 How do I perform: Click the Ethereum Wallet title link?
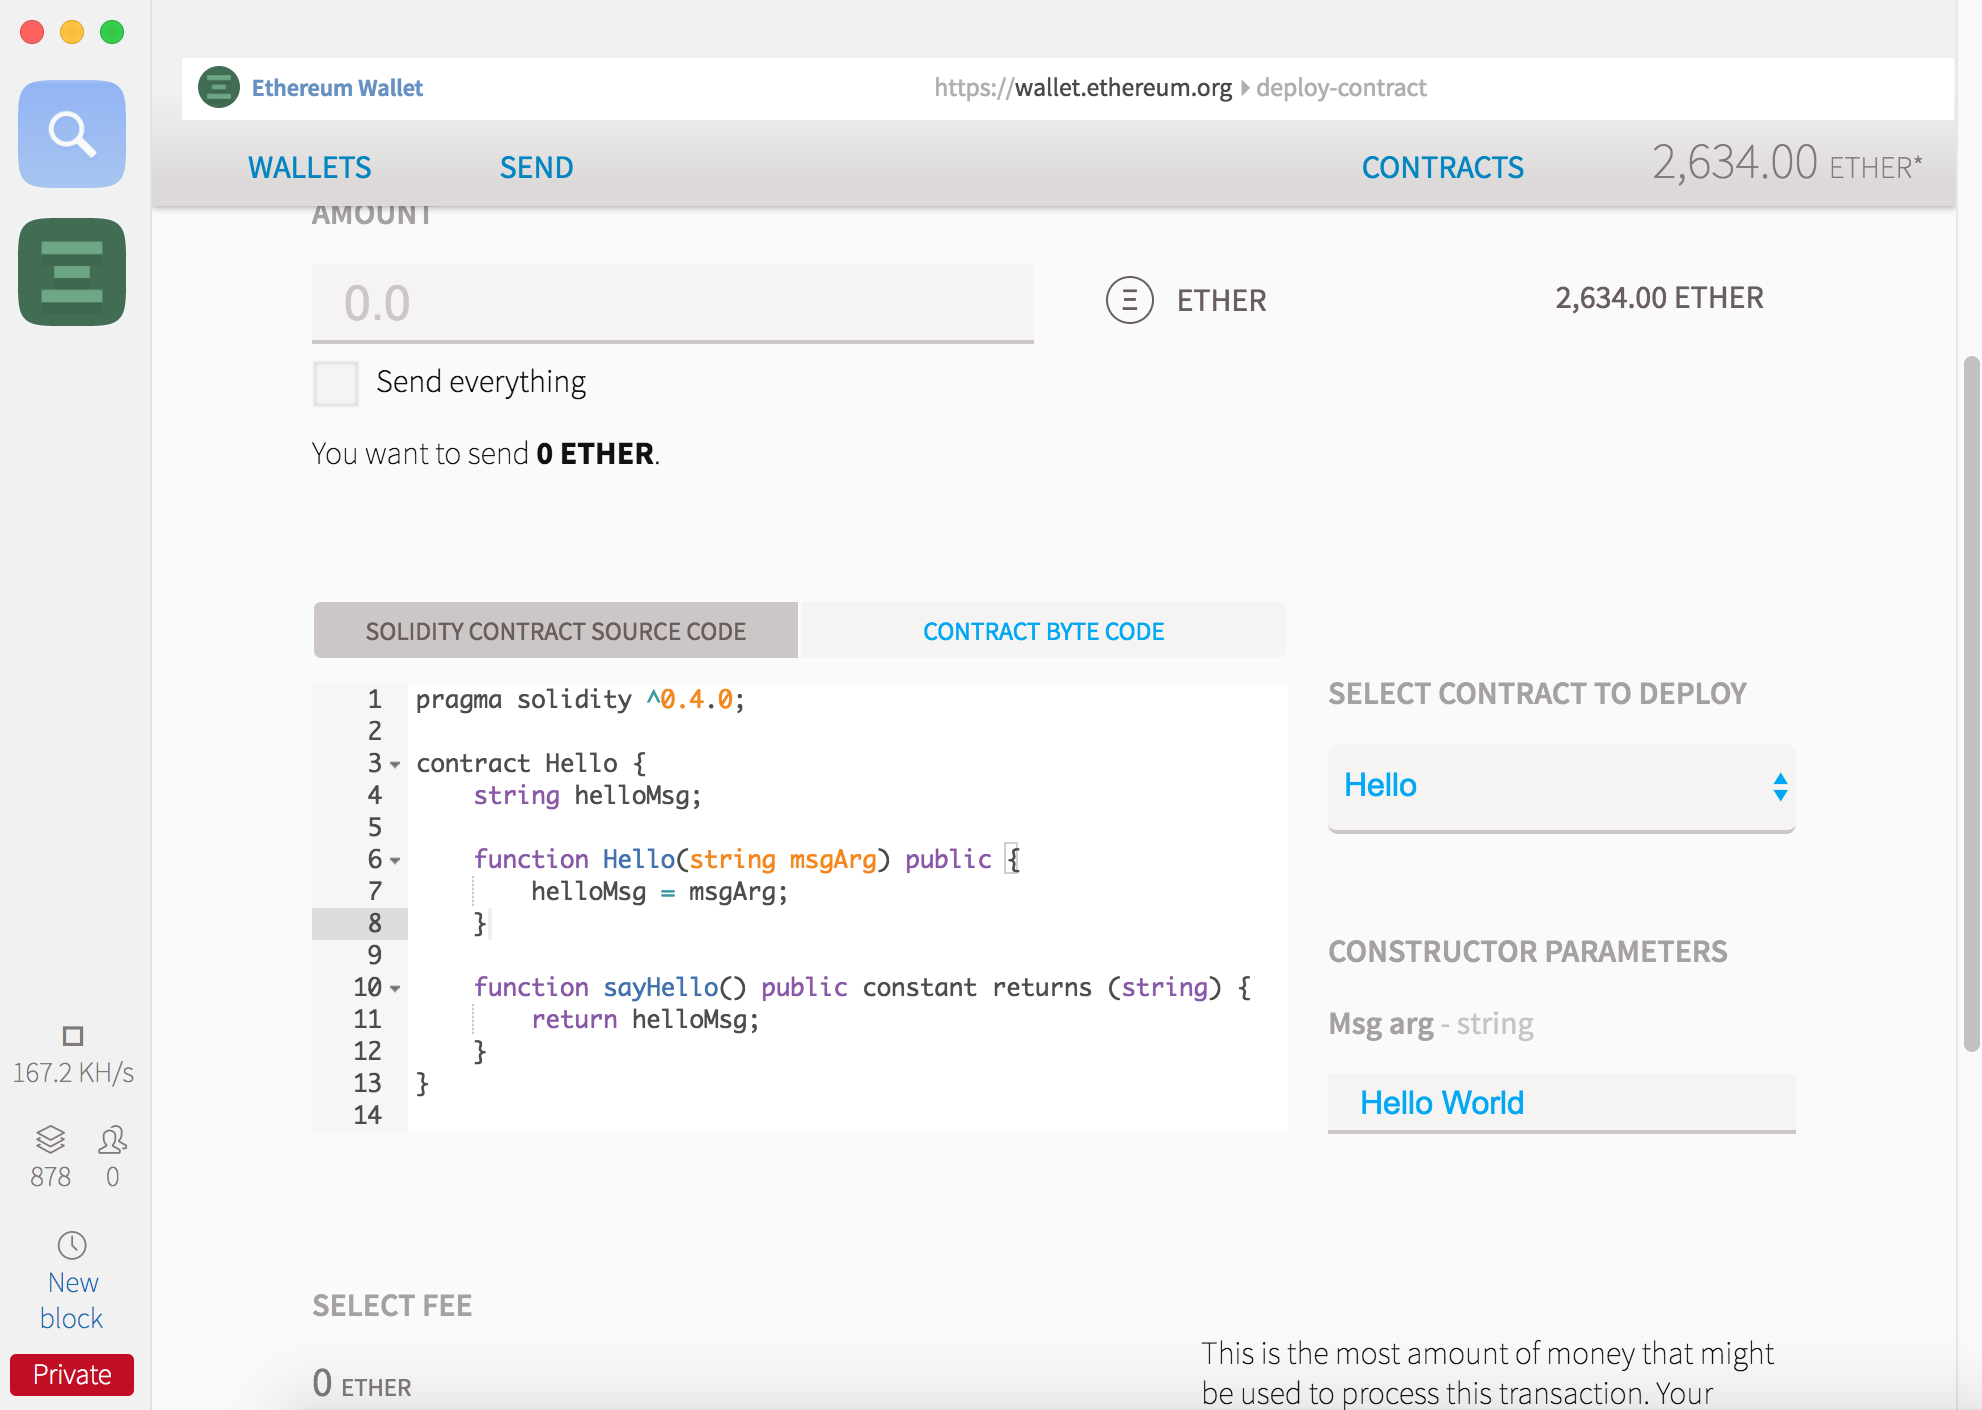click(337, 88)
